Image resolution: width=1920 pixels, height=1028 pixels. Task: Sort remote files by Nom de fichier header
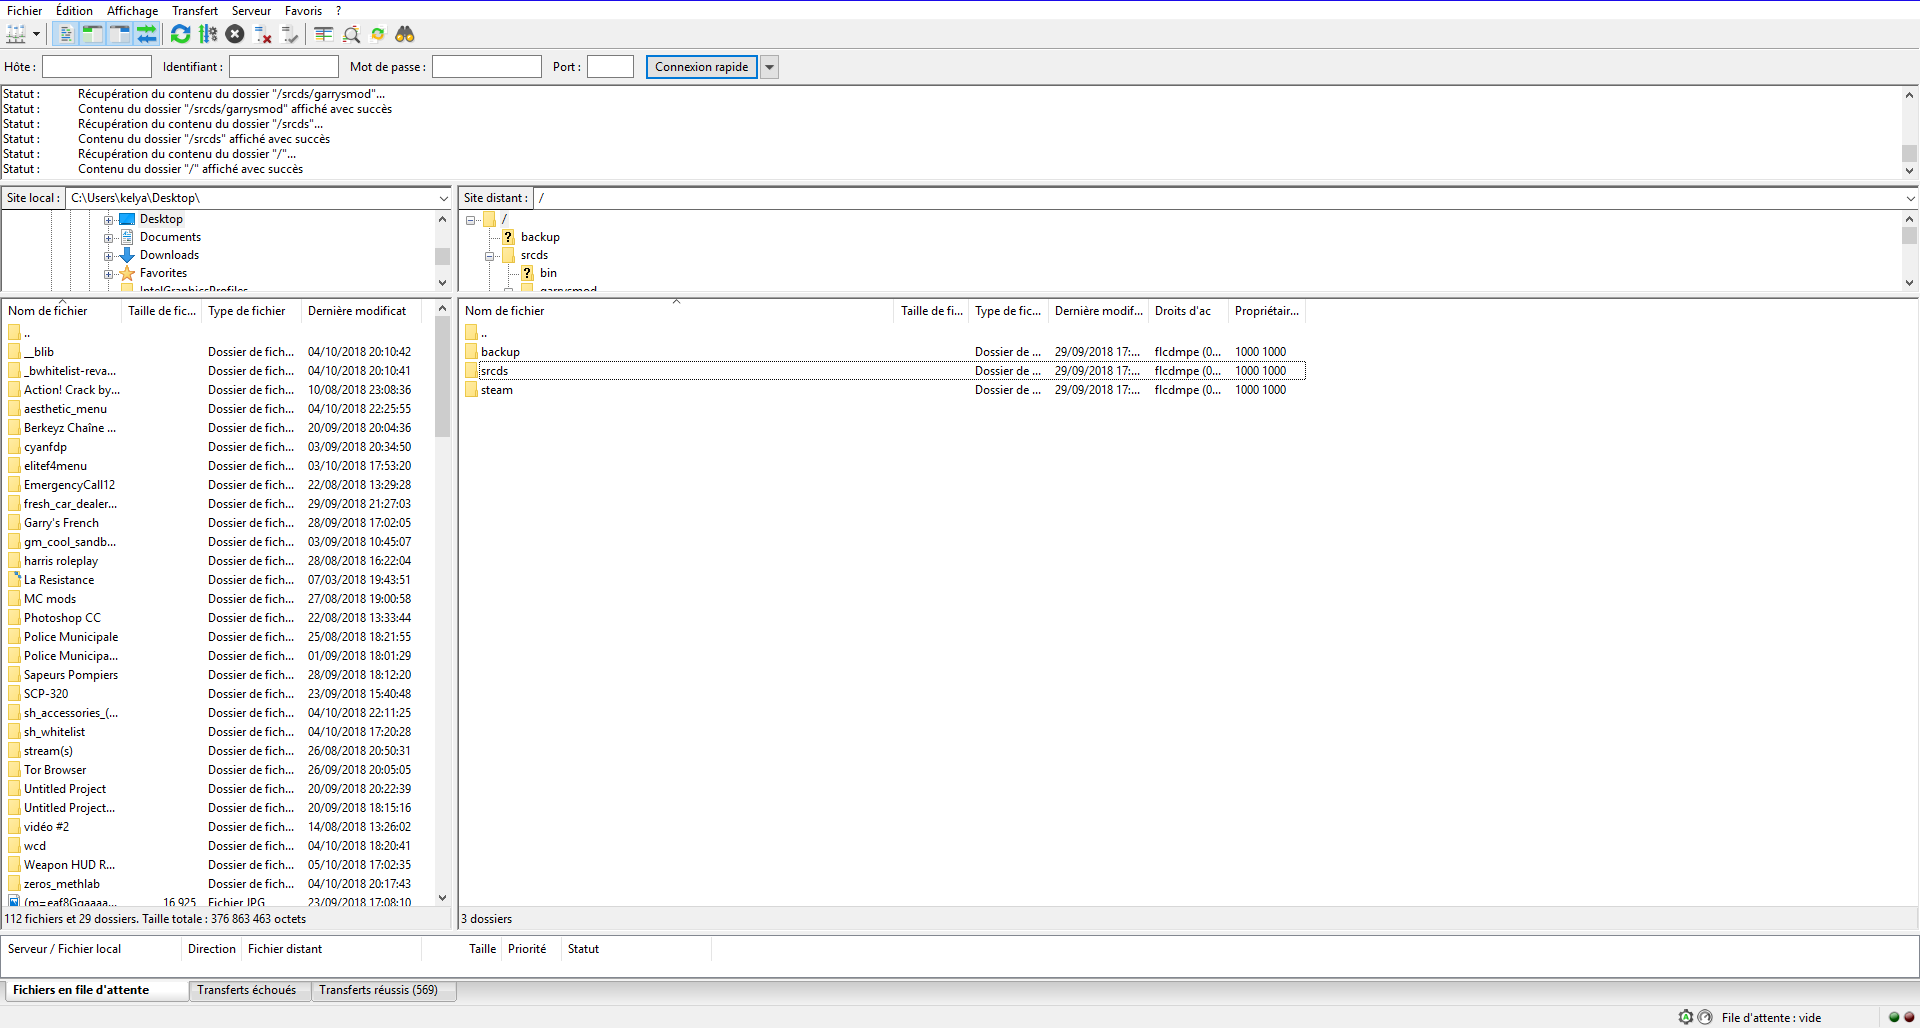676,311
